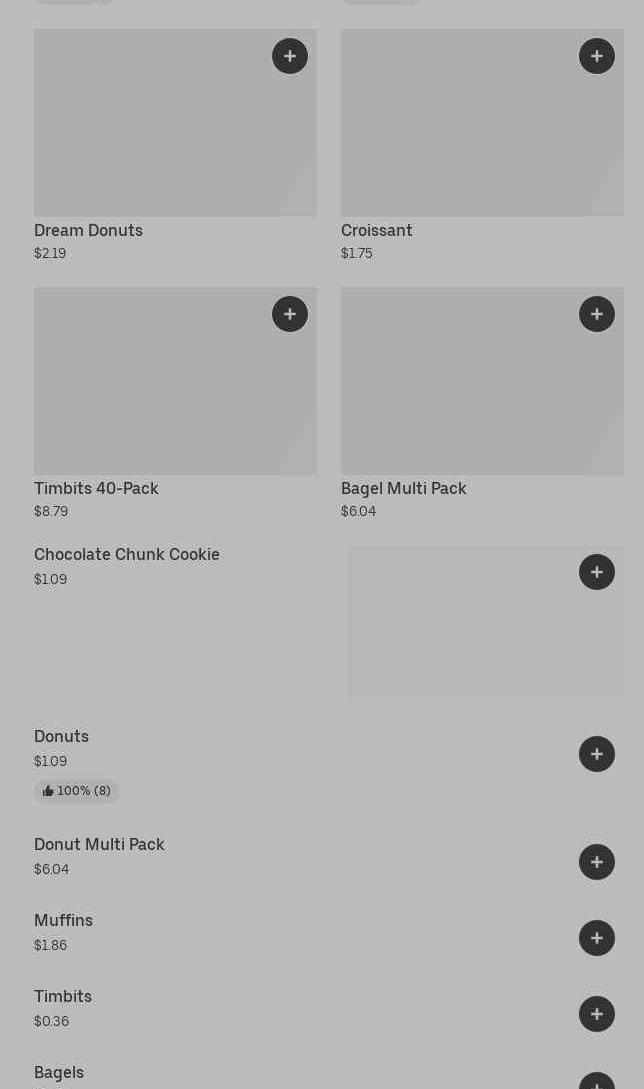
Task: Add Dream Donuts with plus icon
Action: click(290, 56)
